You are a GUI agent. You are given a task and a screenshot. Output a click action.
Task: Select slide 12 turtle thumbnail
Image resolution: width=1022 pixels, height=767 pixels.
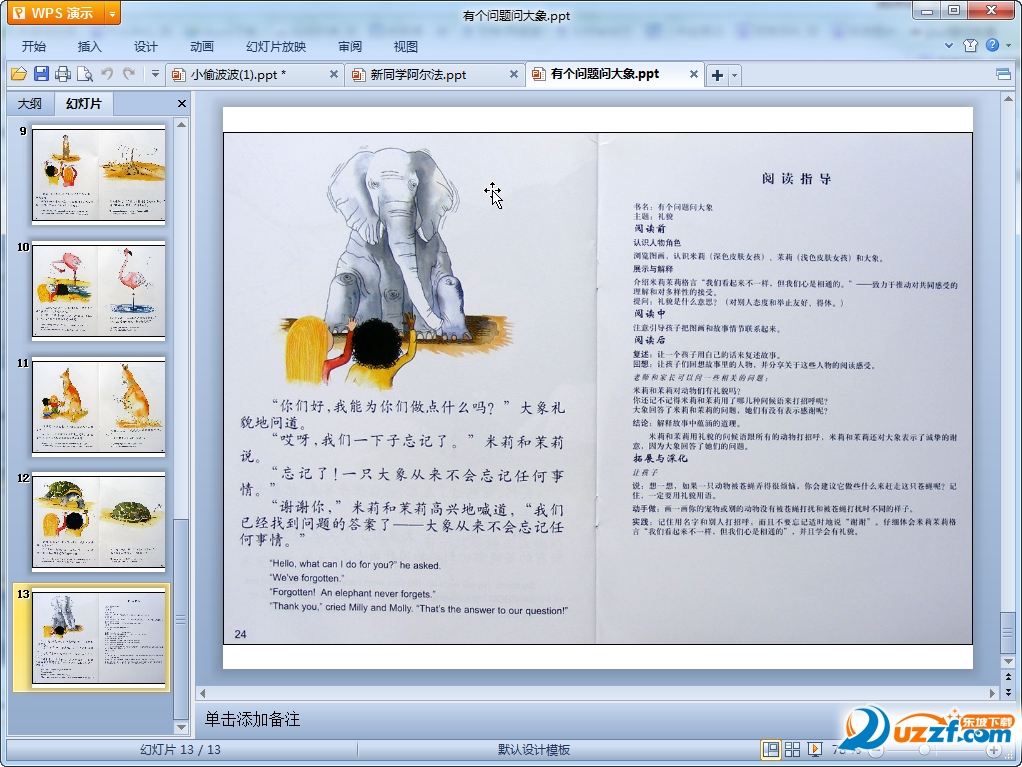point(98,521)
